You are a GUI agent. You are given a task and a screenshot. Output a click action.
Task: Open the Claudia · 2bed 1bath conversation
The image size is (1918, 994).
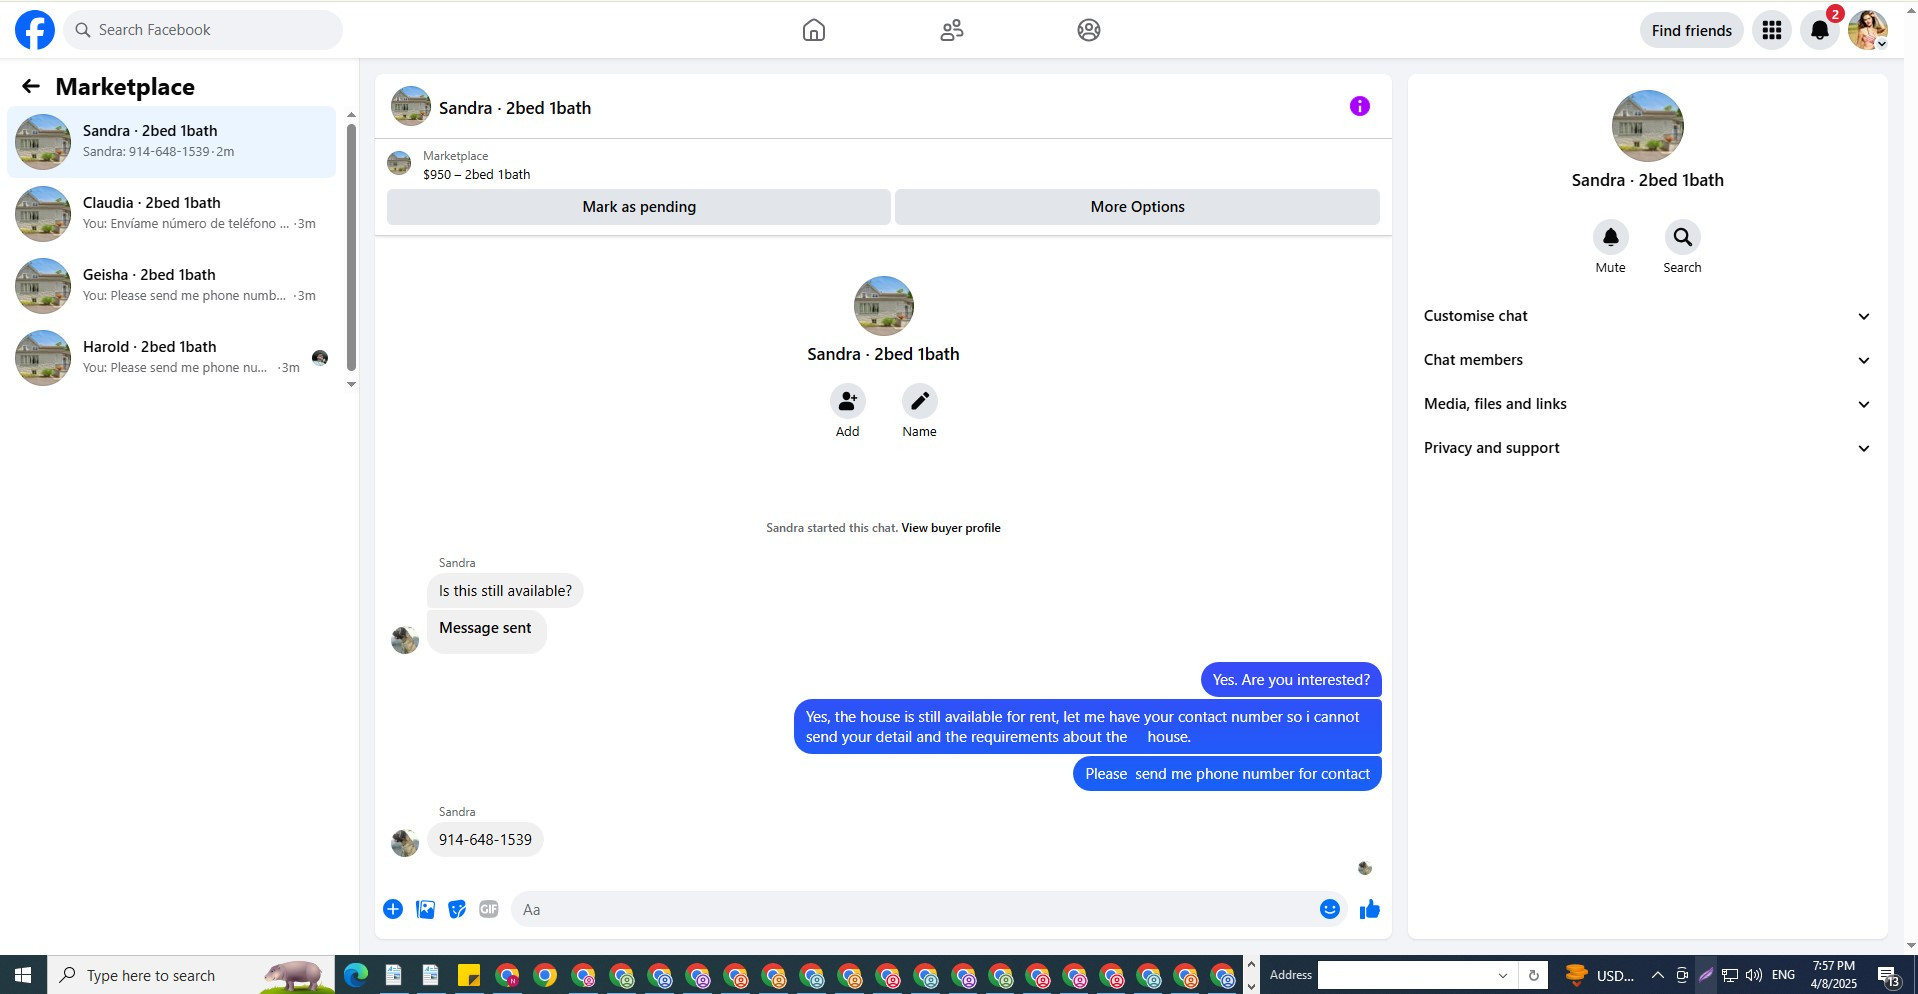(172, 213)
